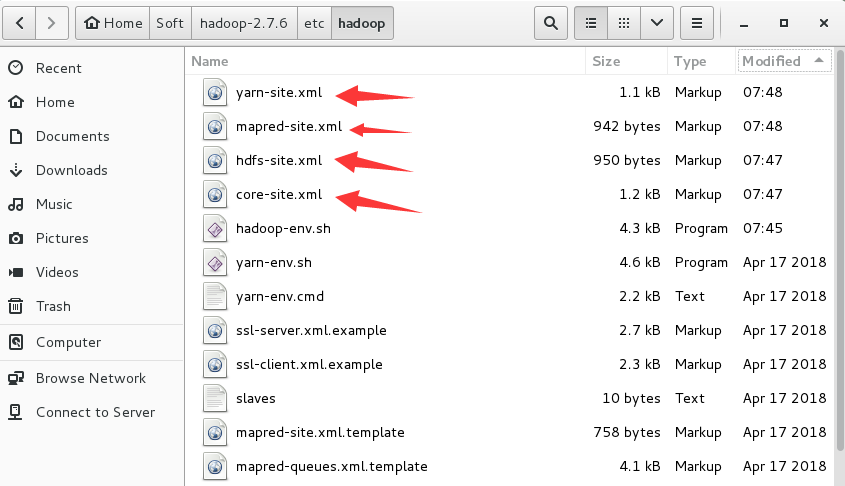Select the mapred-queues.xml.template file name
The height and width of the screenshot is (486, 845).
click(x=331, y=466)
